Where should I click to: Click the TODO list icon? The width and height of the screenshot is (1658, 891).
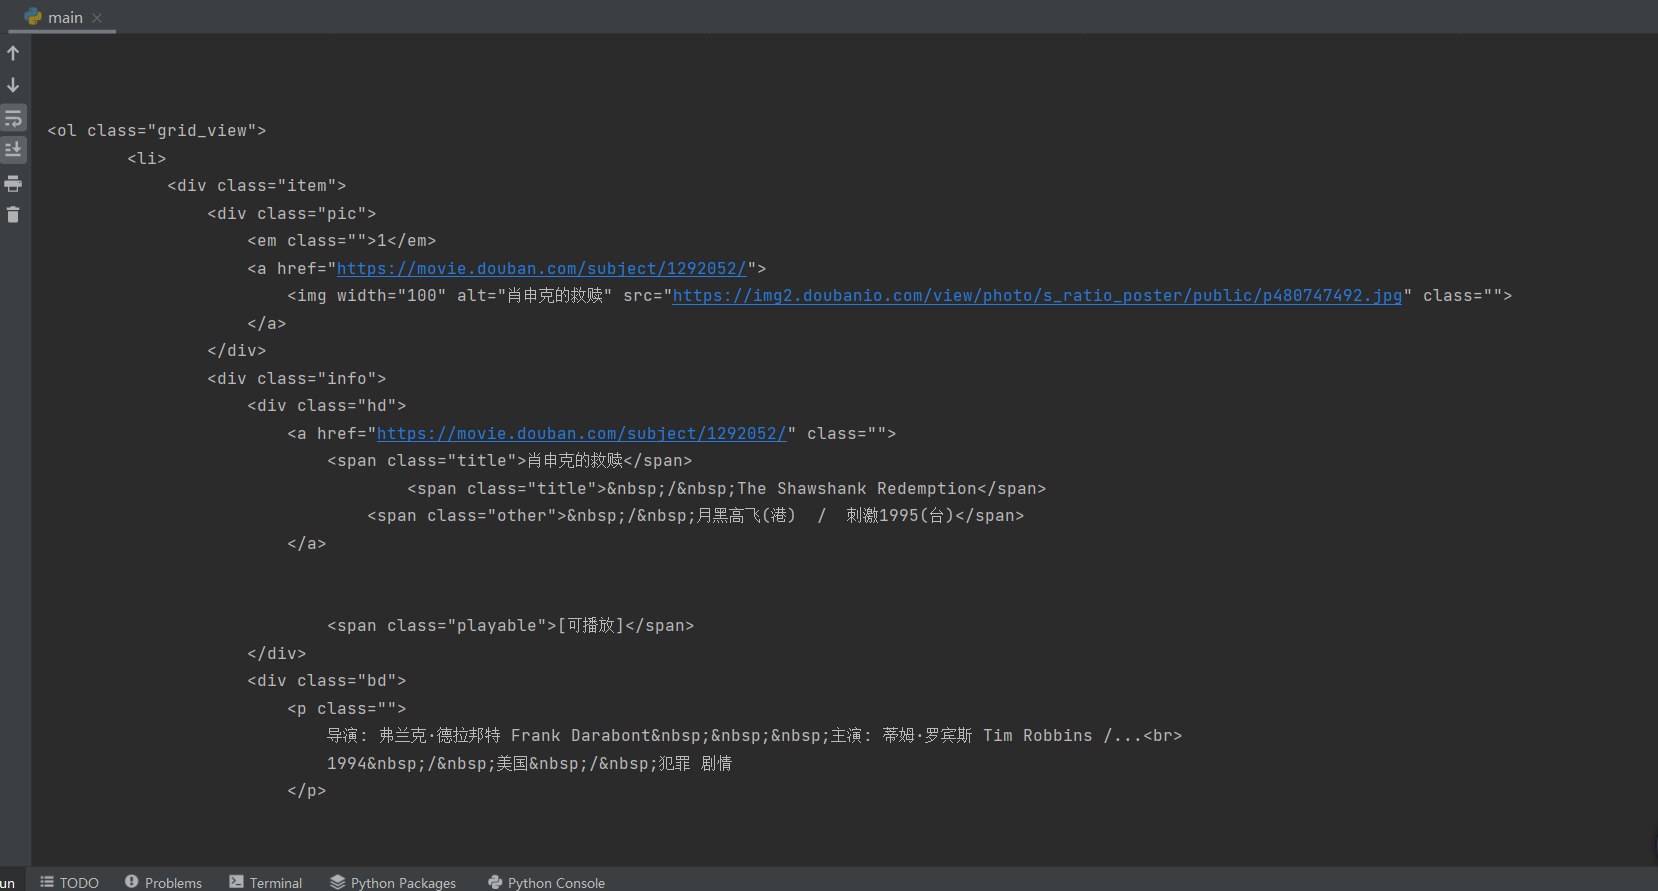click(x=47, y=882)
